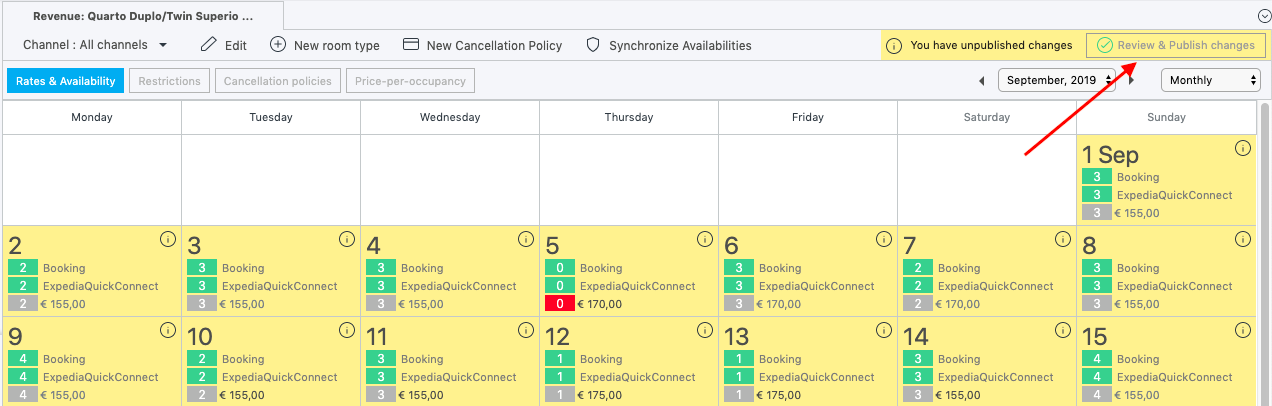This screenshot has width=1272, height=406.
Task: Click the plus icon for New room type
Action: (x=278, y=45)
